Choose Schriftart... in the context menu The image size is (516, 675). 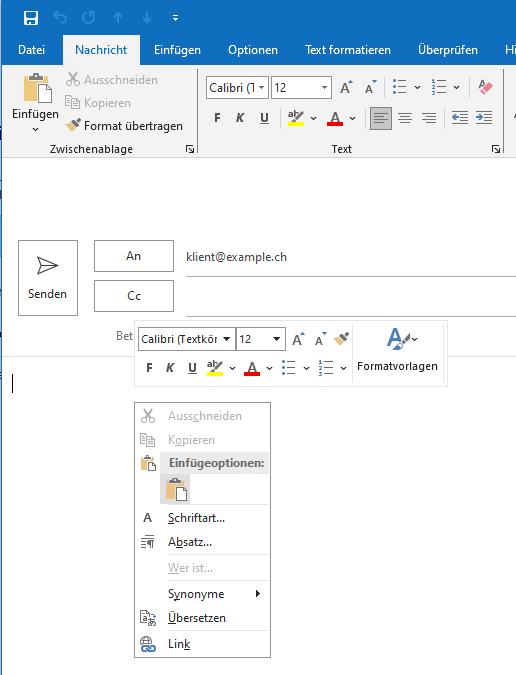pyautogui.click(x=202, y=518)
